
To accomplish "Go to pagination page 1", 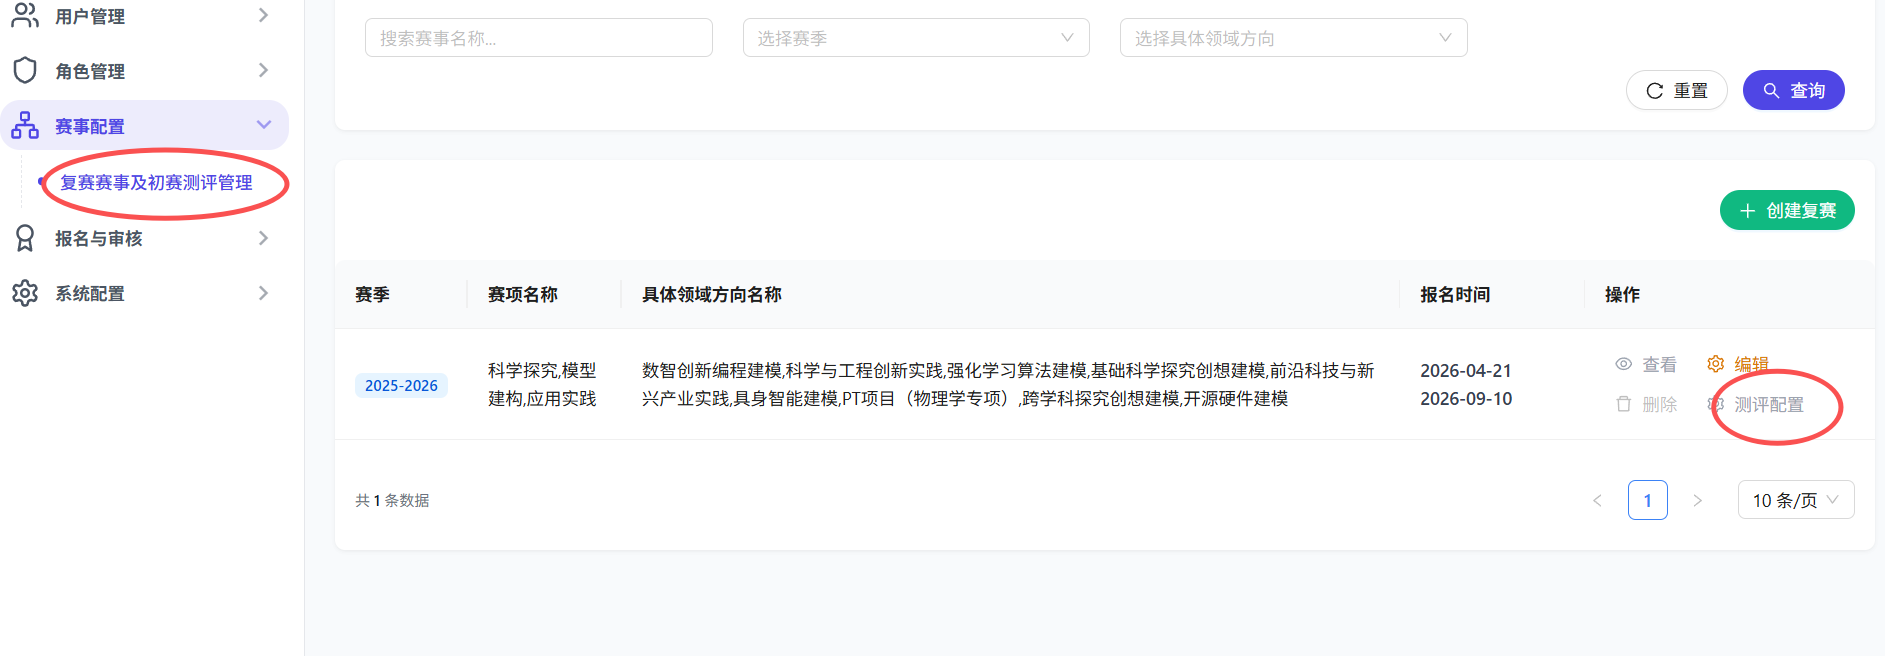I will (x=1648, y=500).
